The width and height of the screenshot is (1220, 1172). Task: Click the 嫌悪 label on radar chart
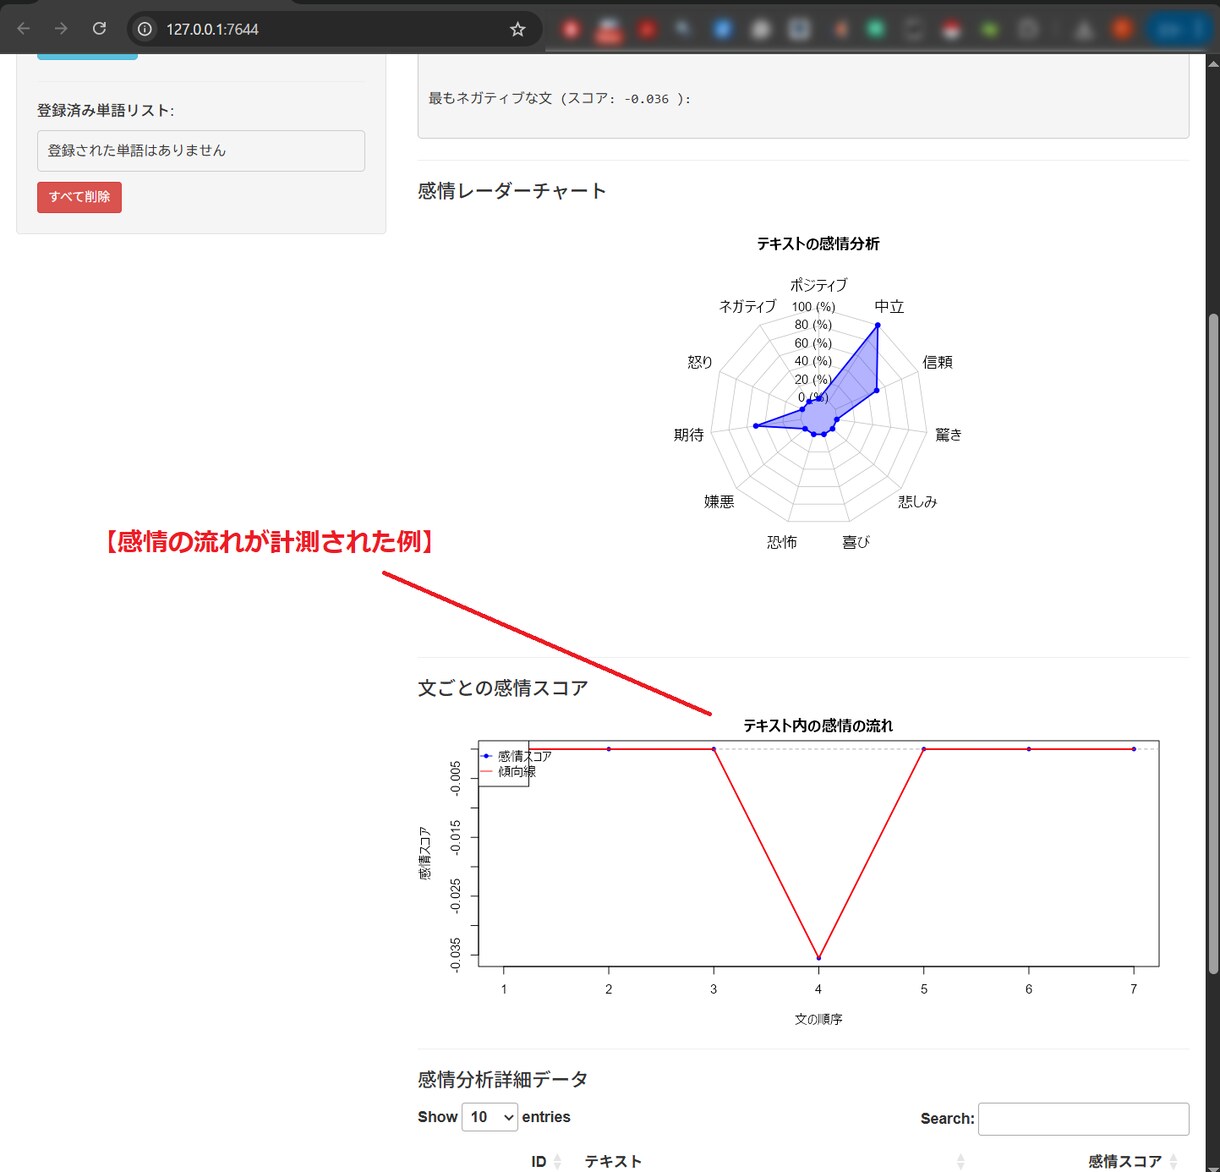pos(719,502)
